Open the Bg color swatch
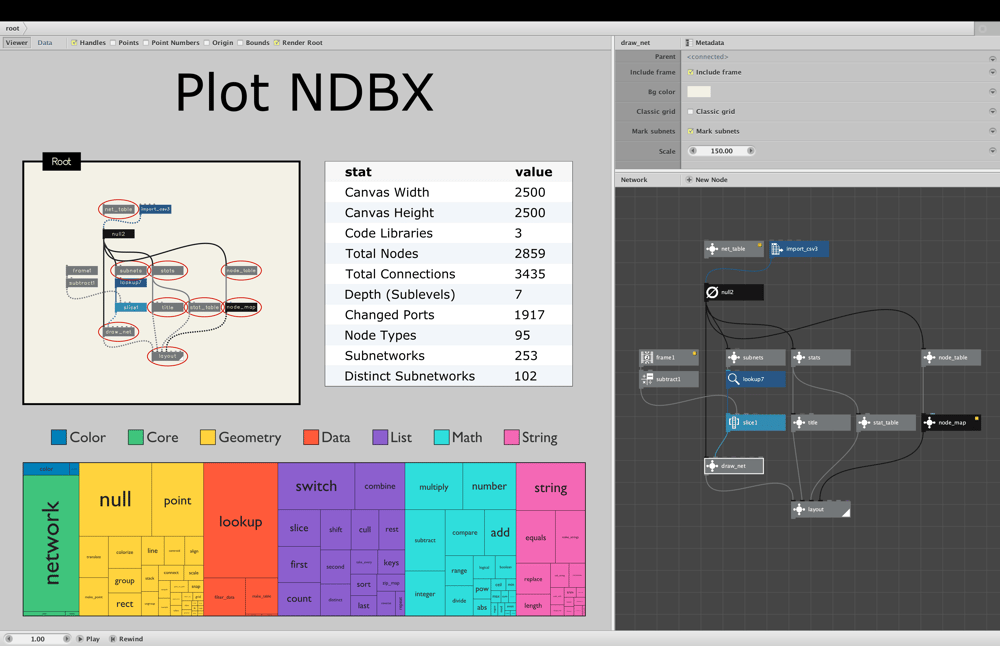 (x=699, y=92)
